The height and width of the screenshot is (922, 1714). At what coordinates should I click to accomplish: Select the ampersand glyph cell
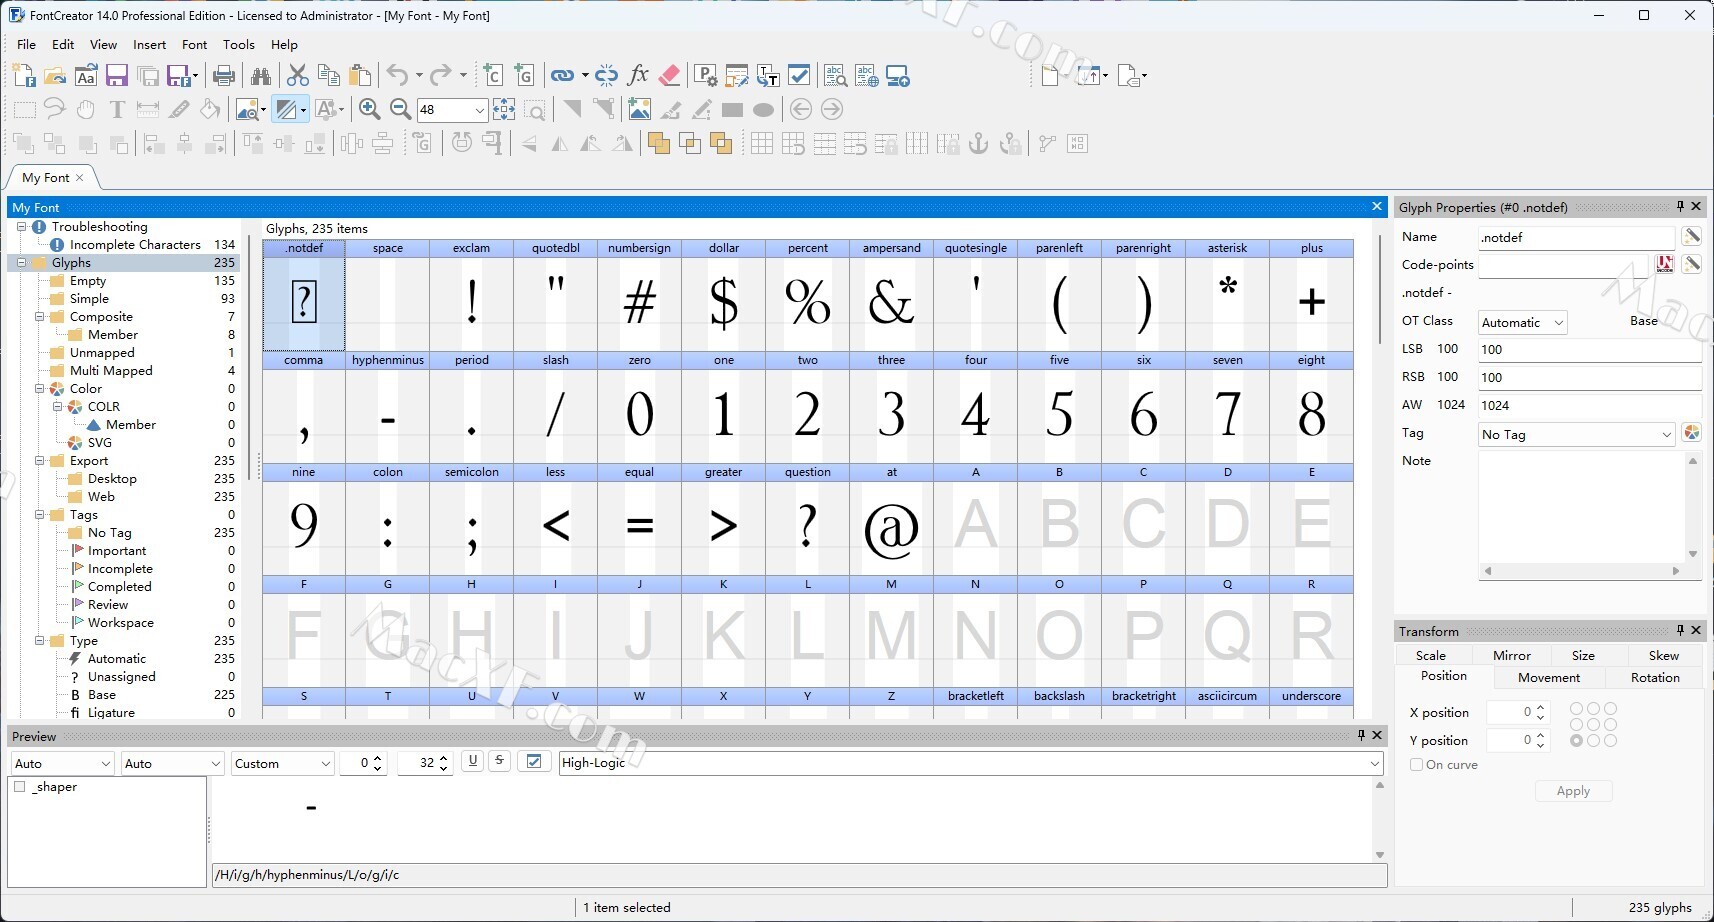(x=891, y=301)
